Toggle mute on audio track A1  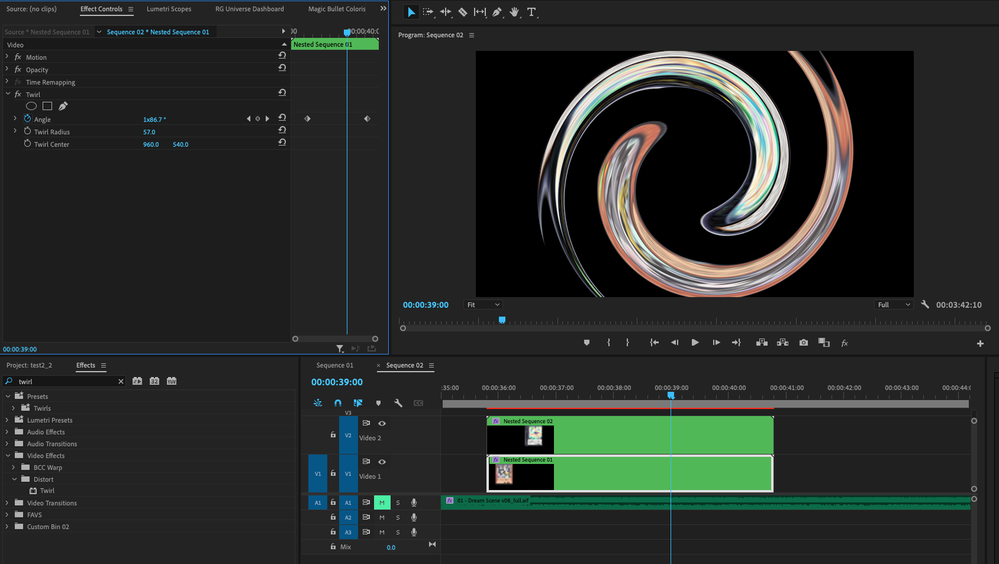coord(381,503)
